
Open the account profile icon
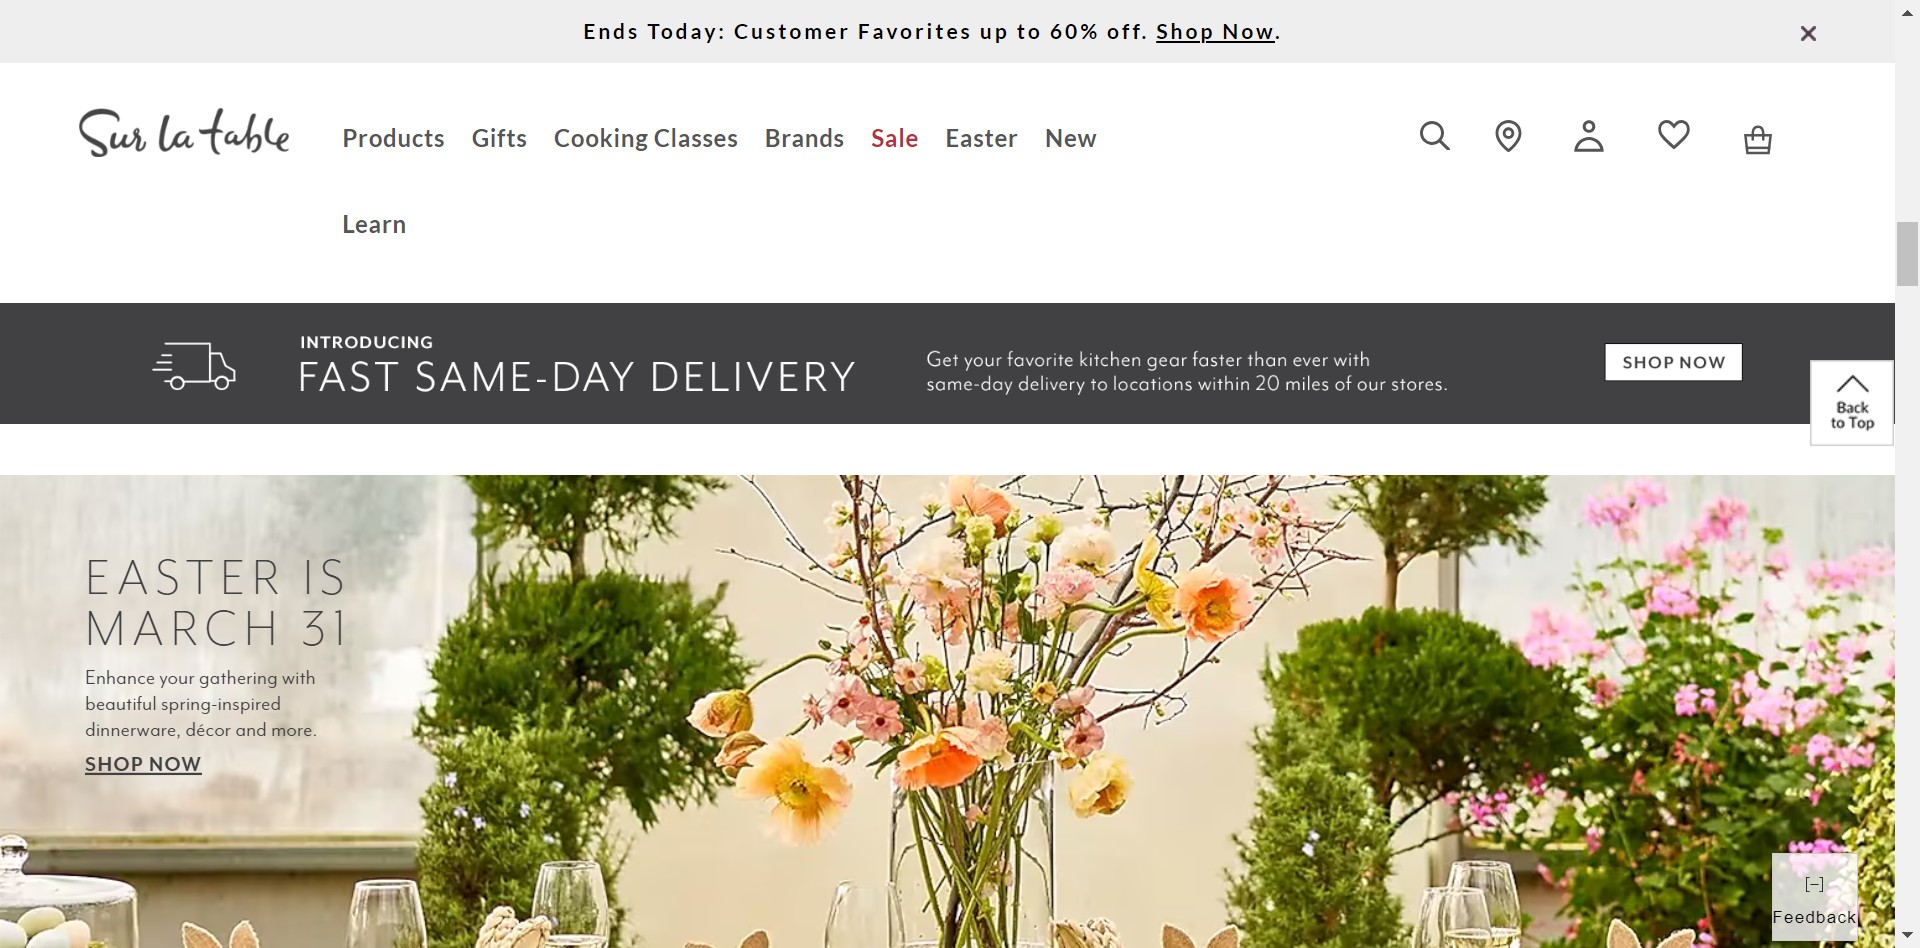pyautogui.click(x=1589, y=136)
